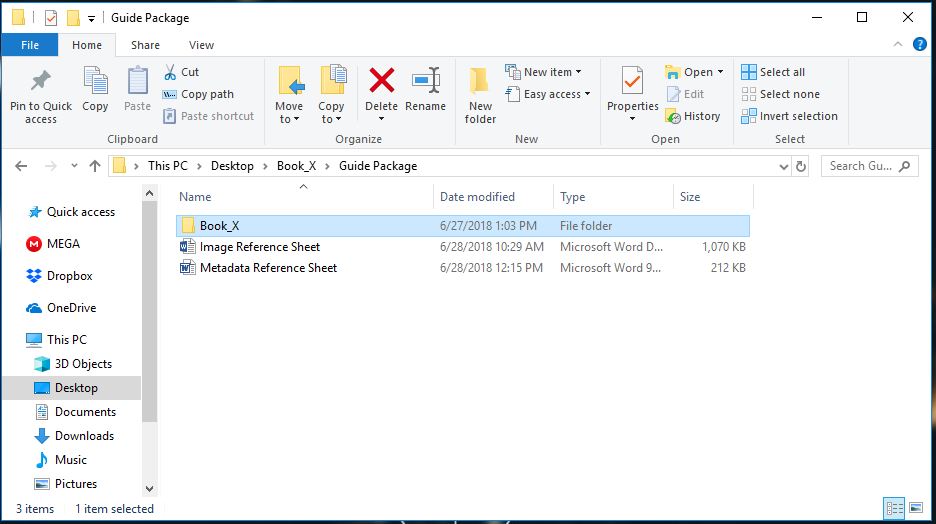Click Desktop in the address bar

tap(232, 166)
